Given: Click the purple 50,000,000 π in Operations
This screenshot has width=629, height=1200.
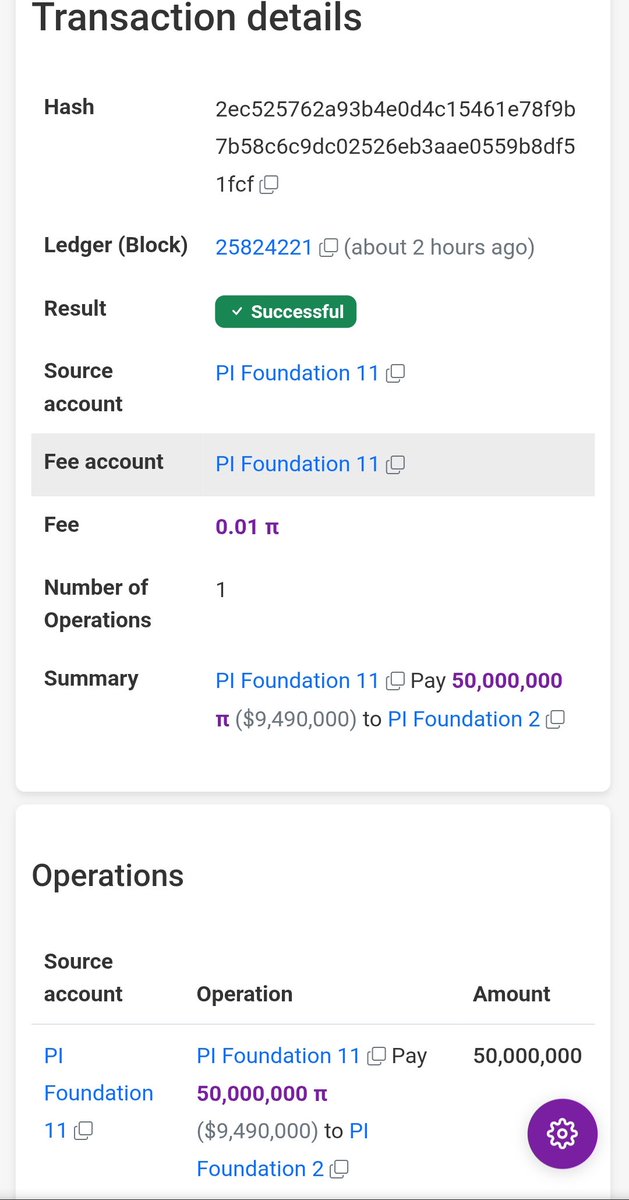Looking at the screenshot, I should coord(262,1094).
